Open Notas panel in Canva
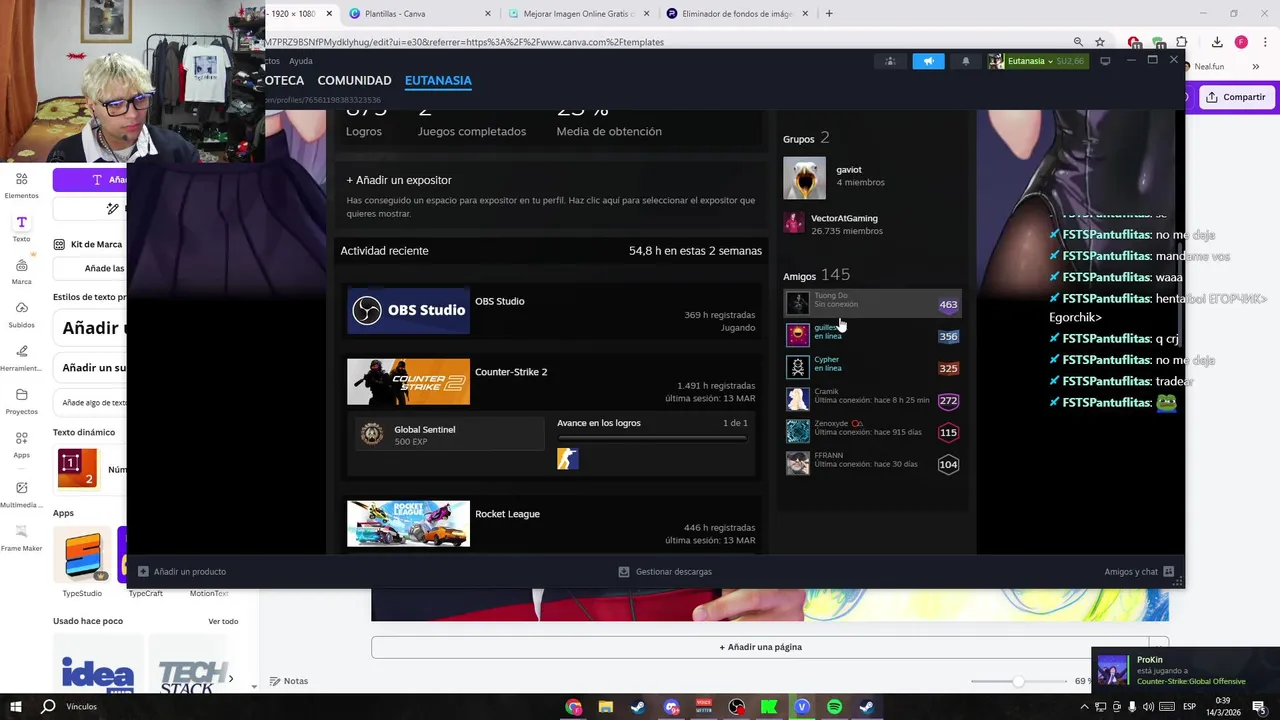 (x=288, y=681)
